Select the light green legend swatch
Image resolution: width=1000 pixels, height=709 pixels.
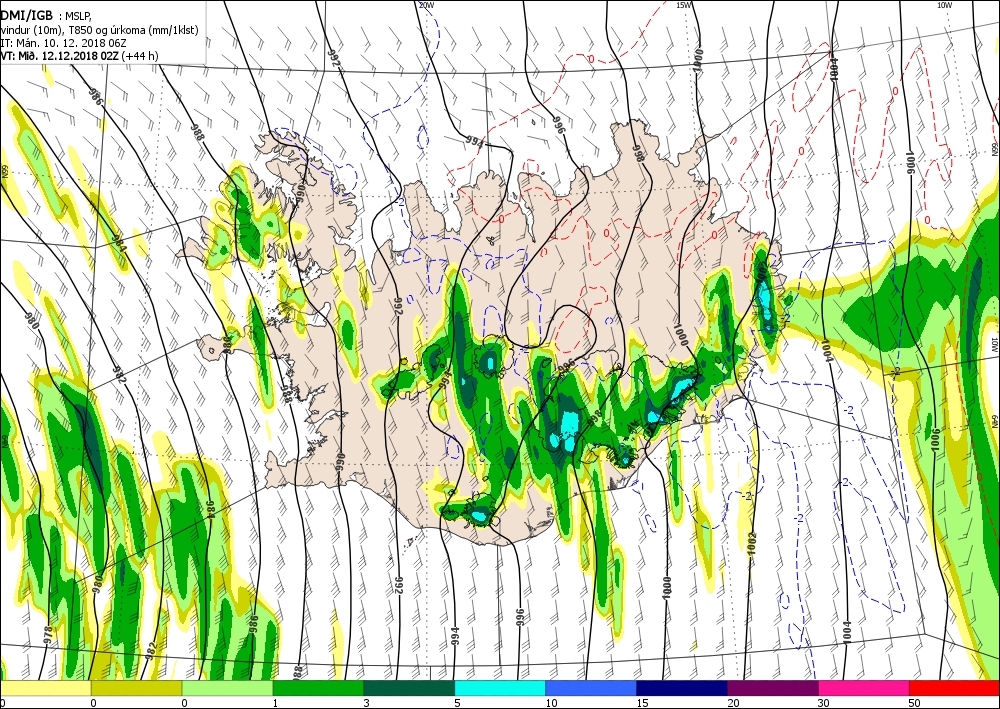(228, 688)
